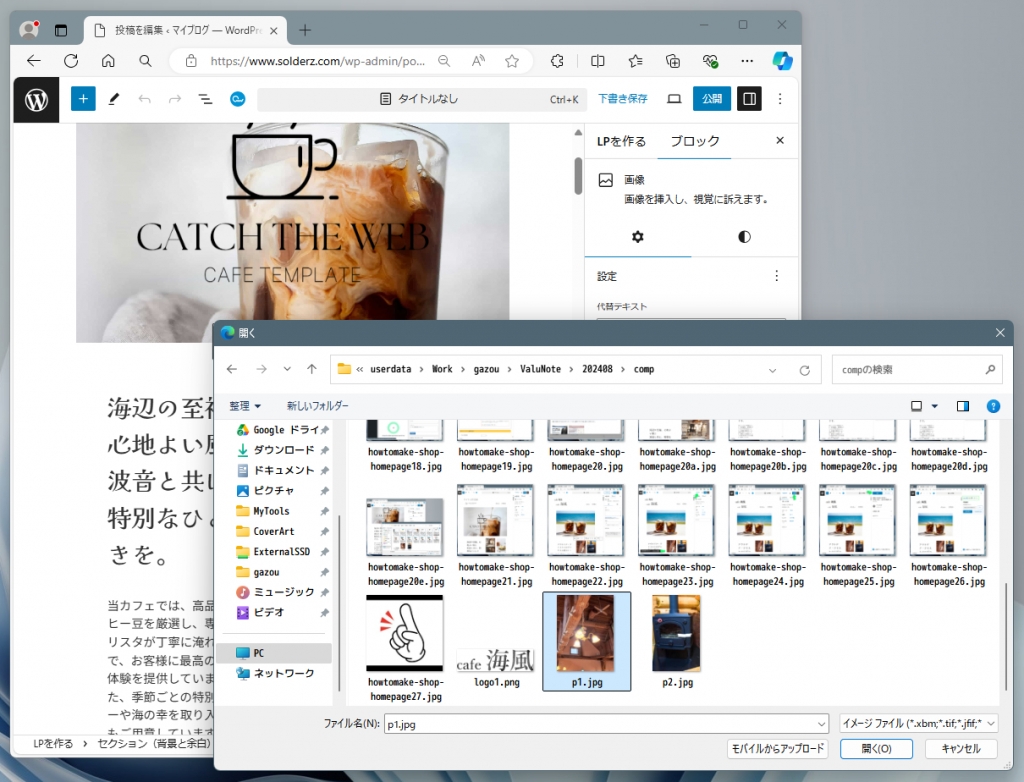The height and width of the screenshot is (782, 1024).
Task: Click the Redo arrow in the editor toolbar
Action: (174, 99)
